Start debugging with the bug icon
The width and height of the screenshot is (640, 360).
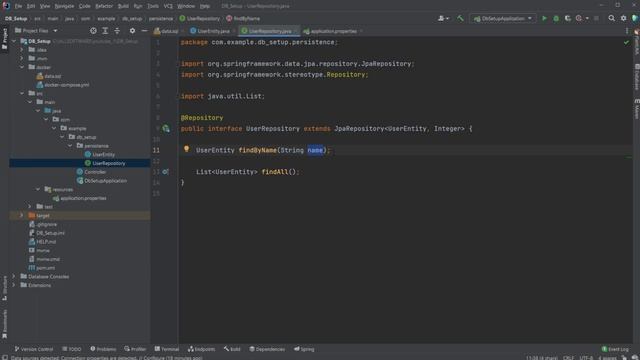(x=556, y=18)
